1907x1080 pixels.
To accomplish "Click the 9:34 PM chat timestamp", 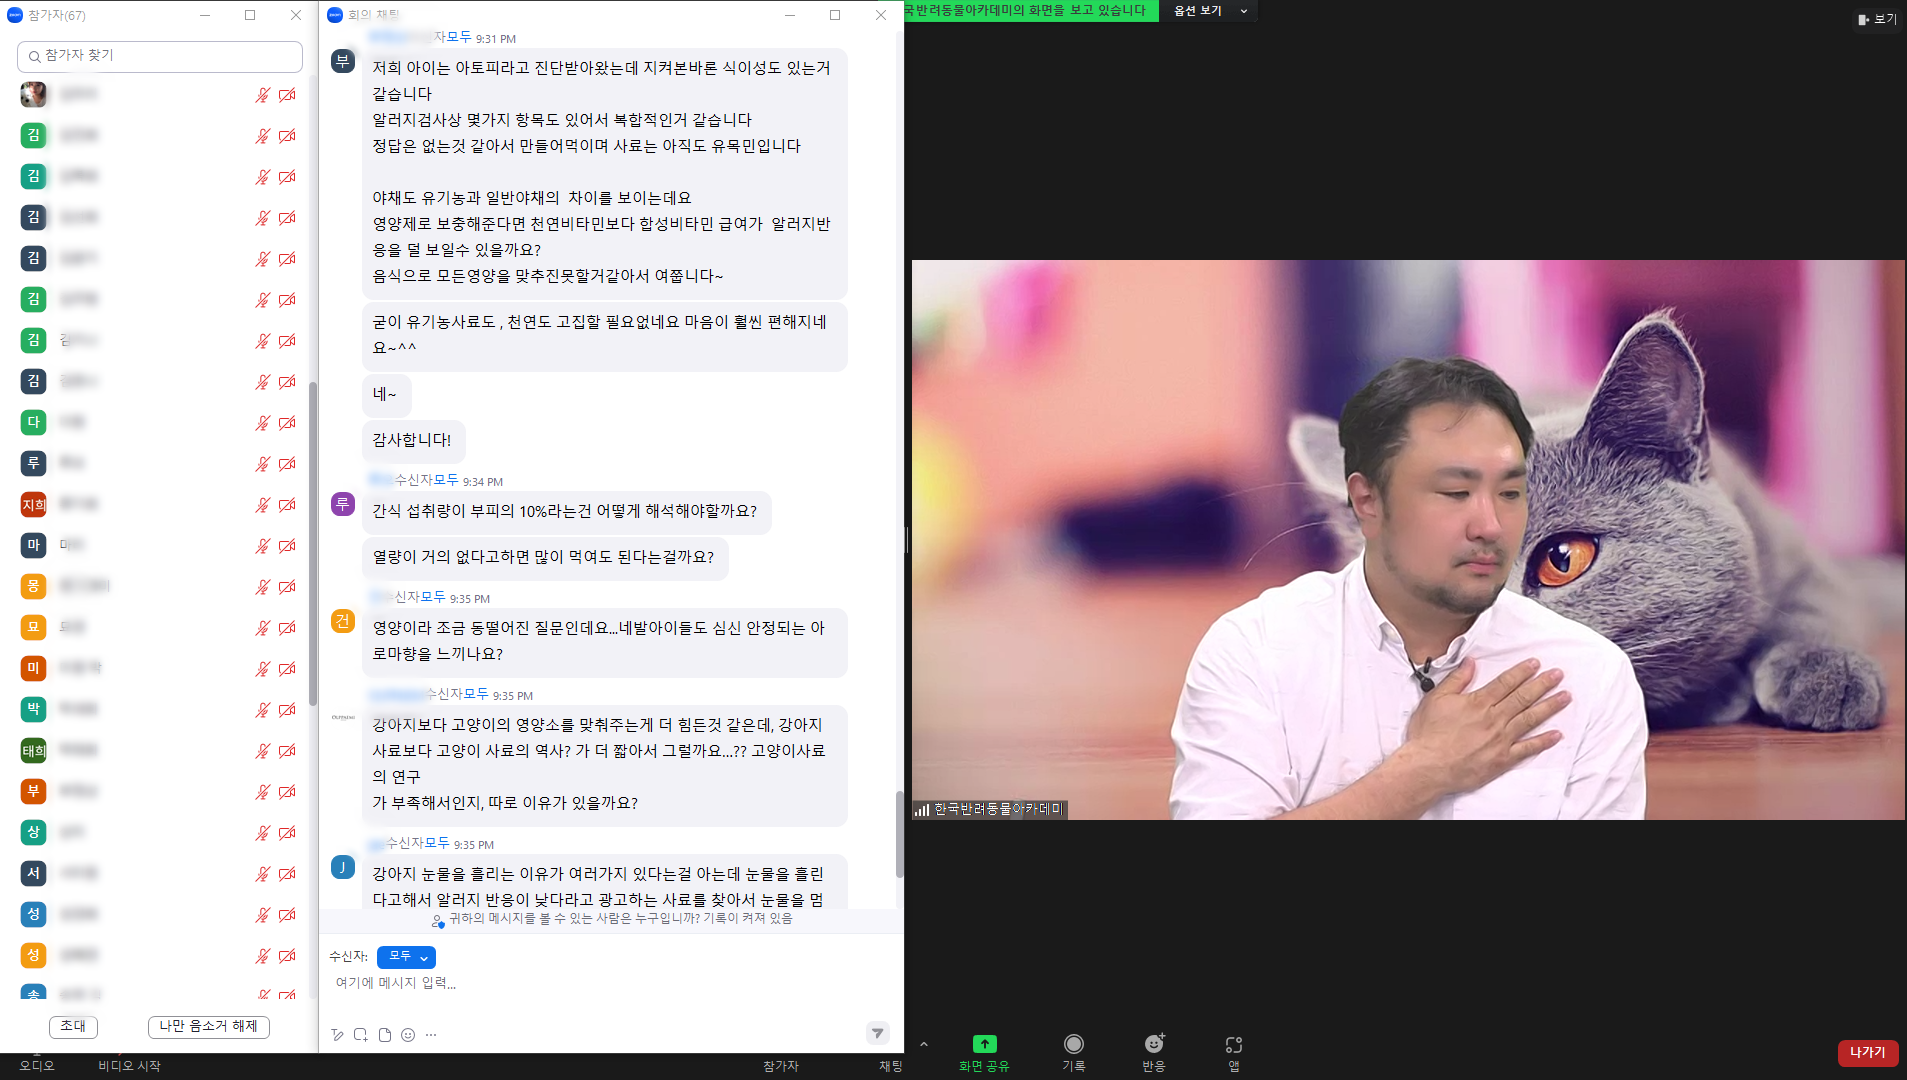I will tap(483, 482).
